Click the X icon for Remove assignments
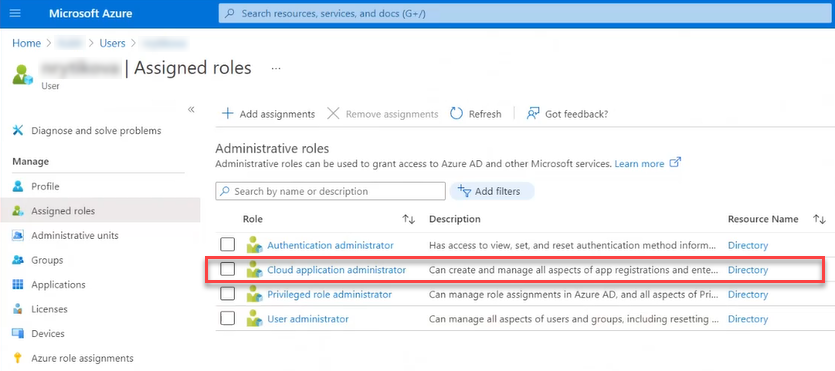The height and width of the screenshot is (371, 835). click(333, 113)
